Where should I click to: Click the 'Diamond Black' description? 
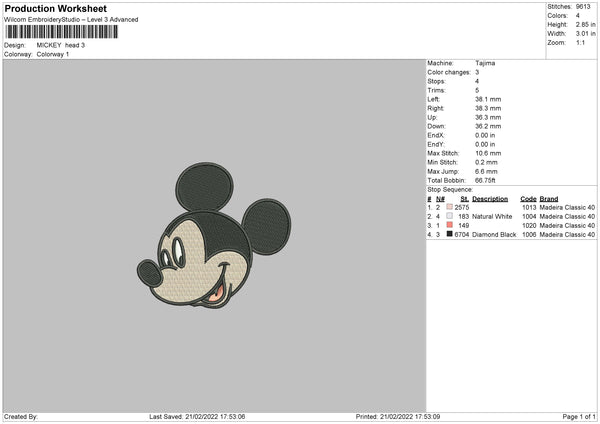[494, 235]
